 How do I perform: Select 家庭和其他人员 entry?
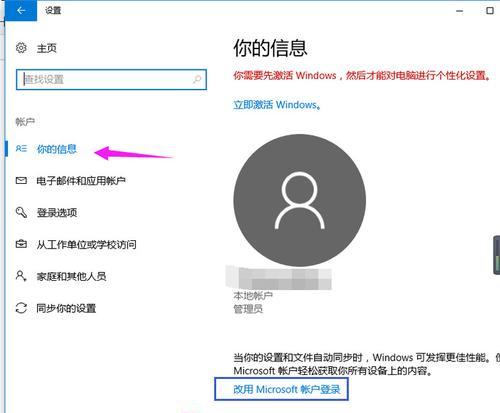click(71, 276)
